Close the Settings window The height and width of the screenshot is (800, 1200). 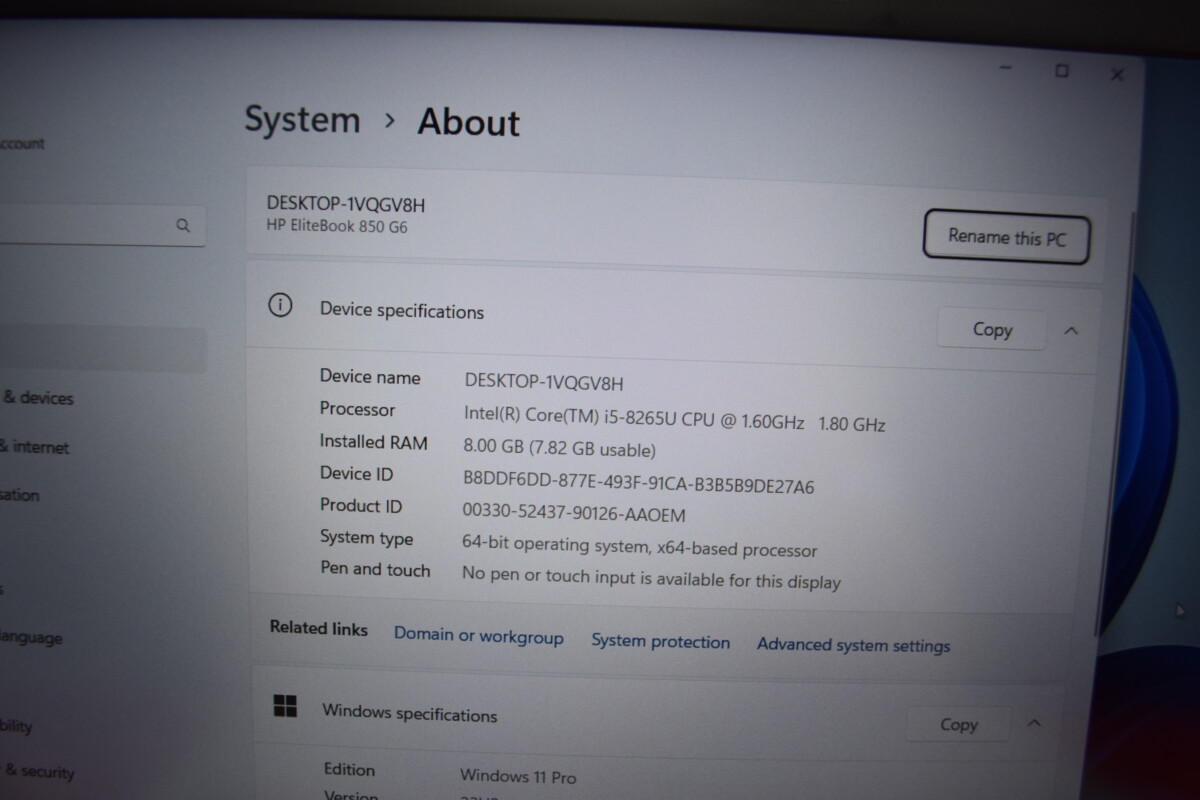click(x=1118, y=74)
